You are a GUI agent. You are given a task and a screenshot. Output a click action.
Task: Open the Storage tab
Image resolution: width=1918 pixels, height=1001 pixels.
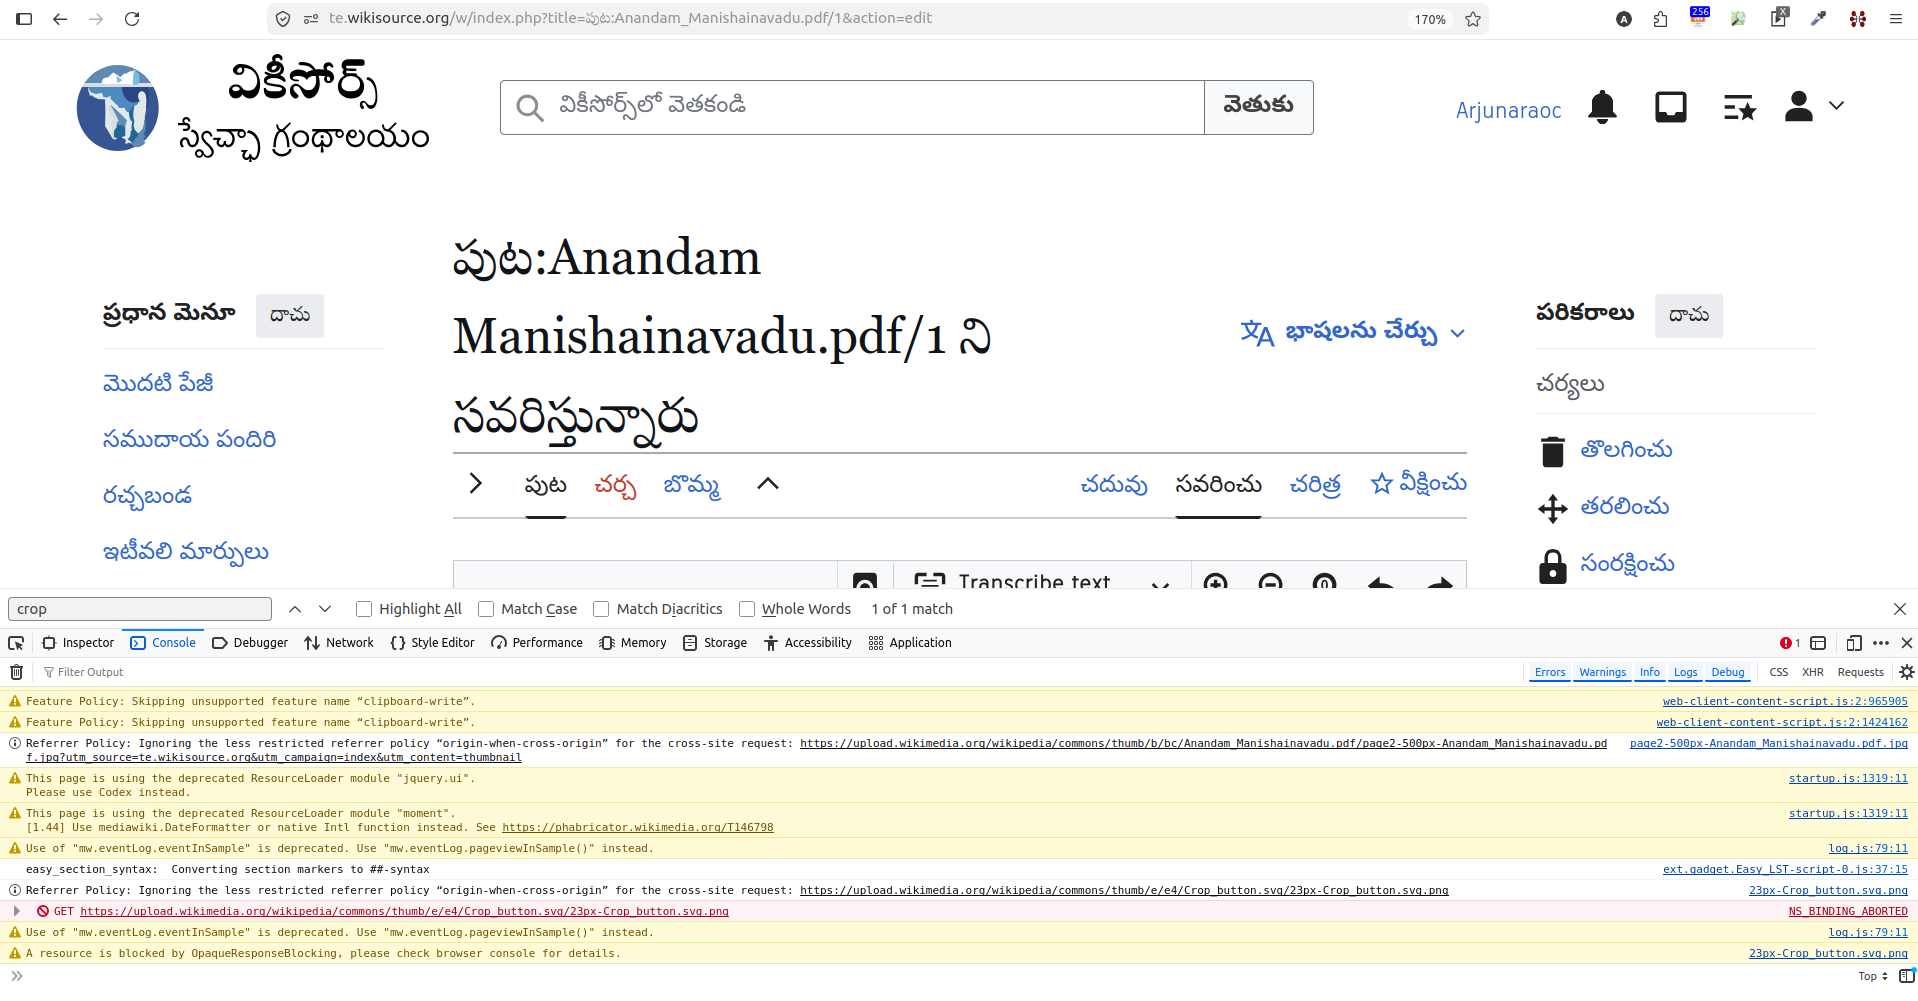(x=715, y=643)
